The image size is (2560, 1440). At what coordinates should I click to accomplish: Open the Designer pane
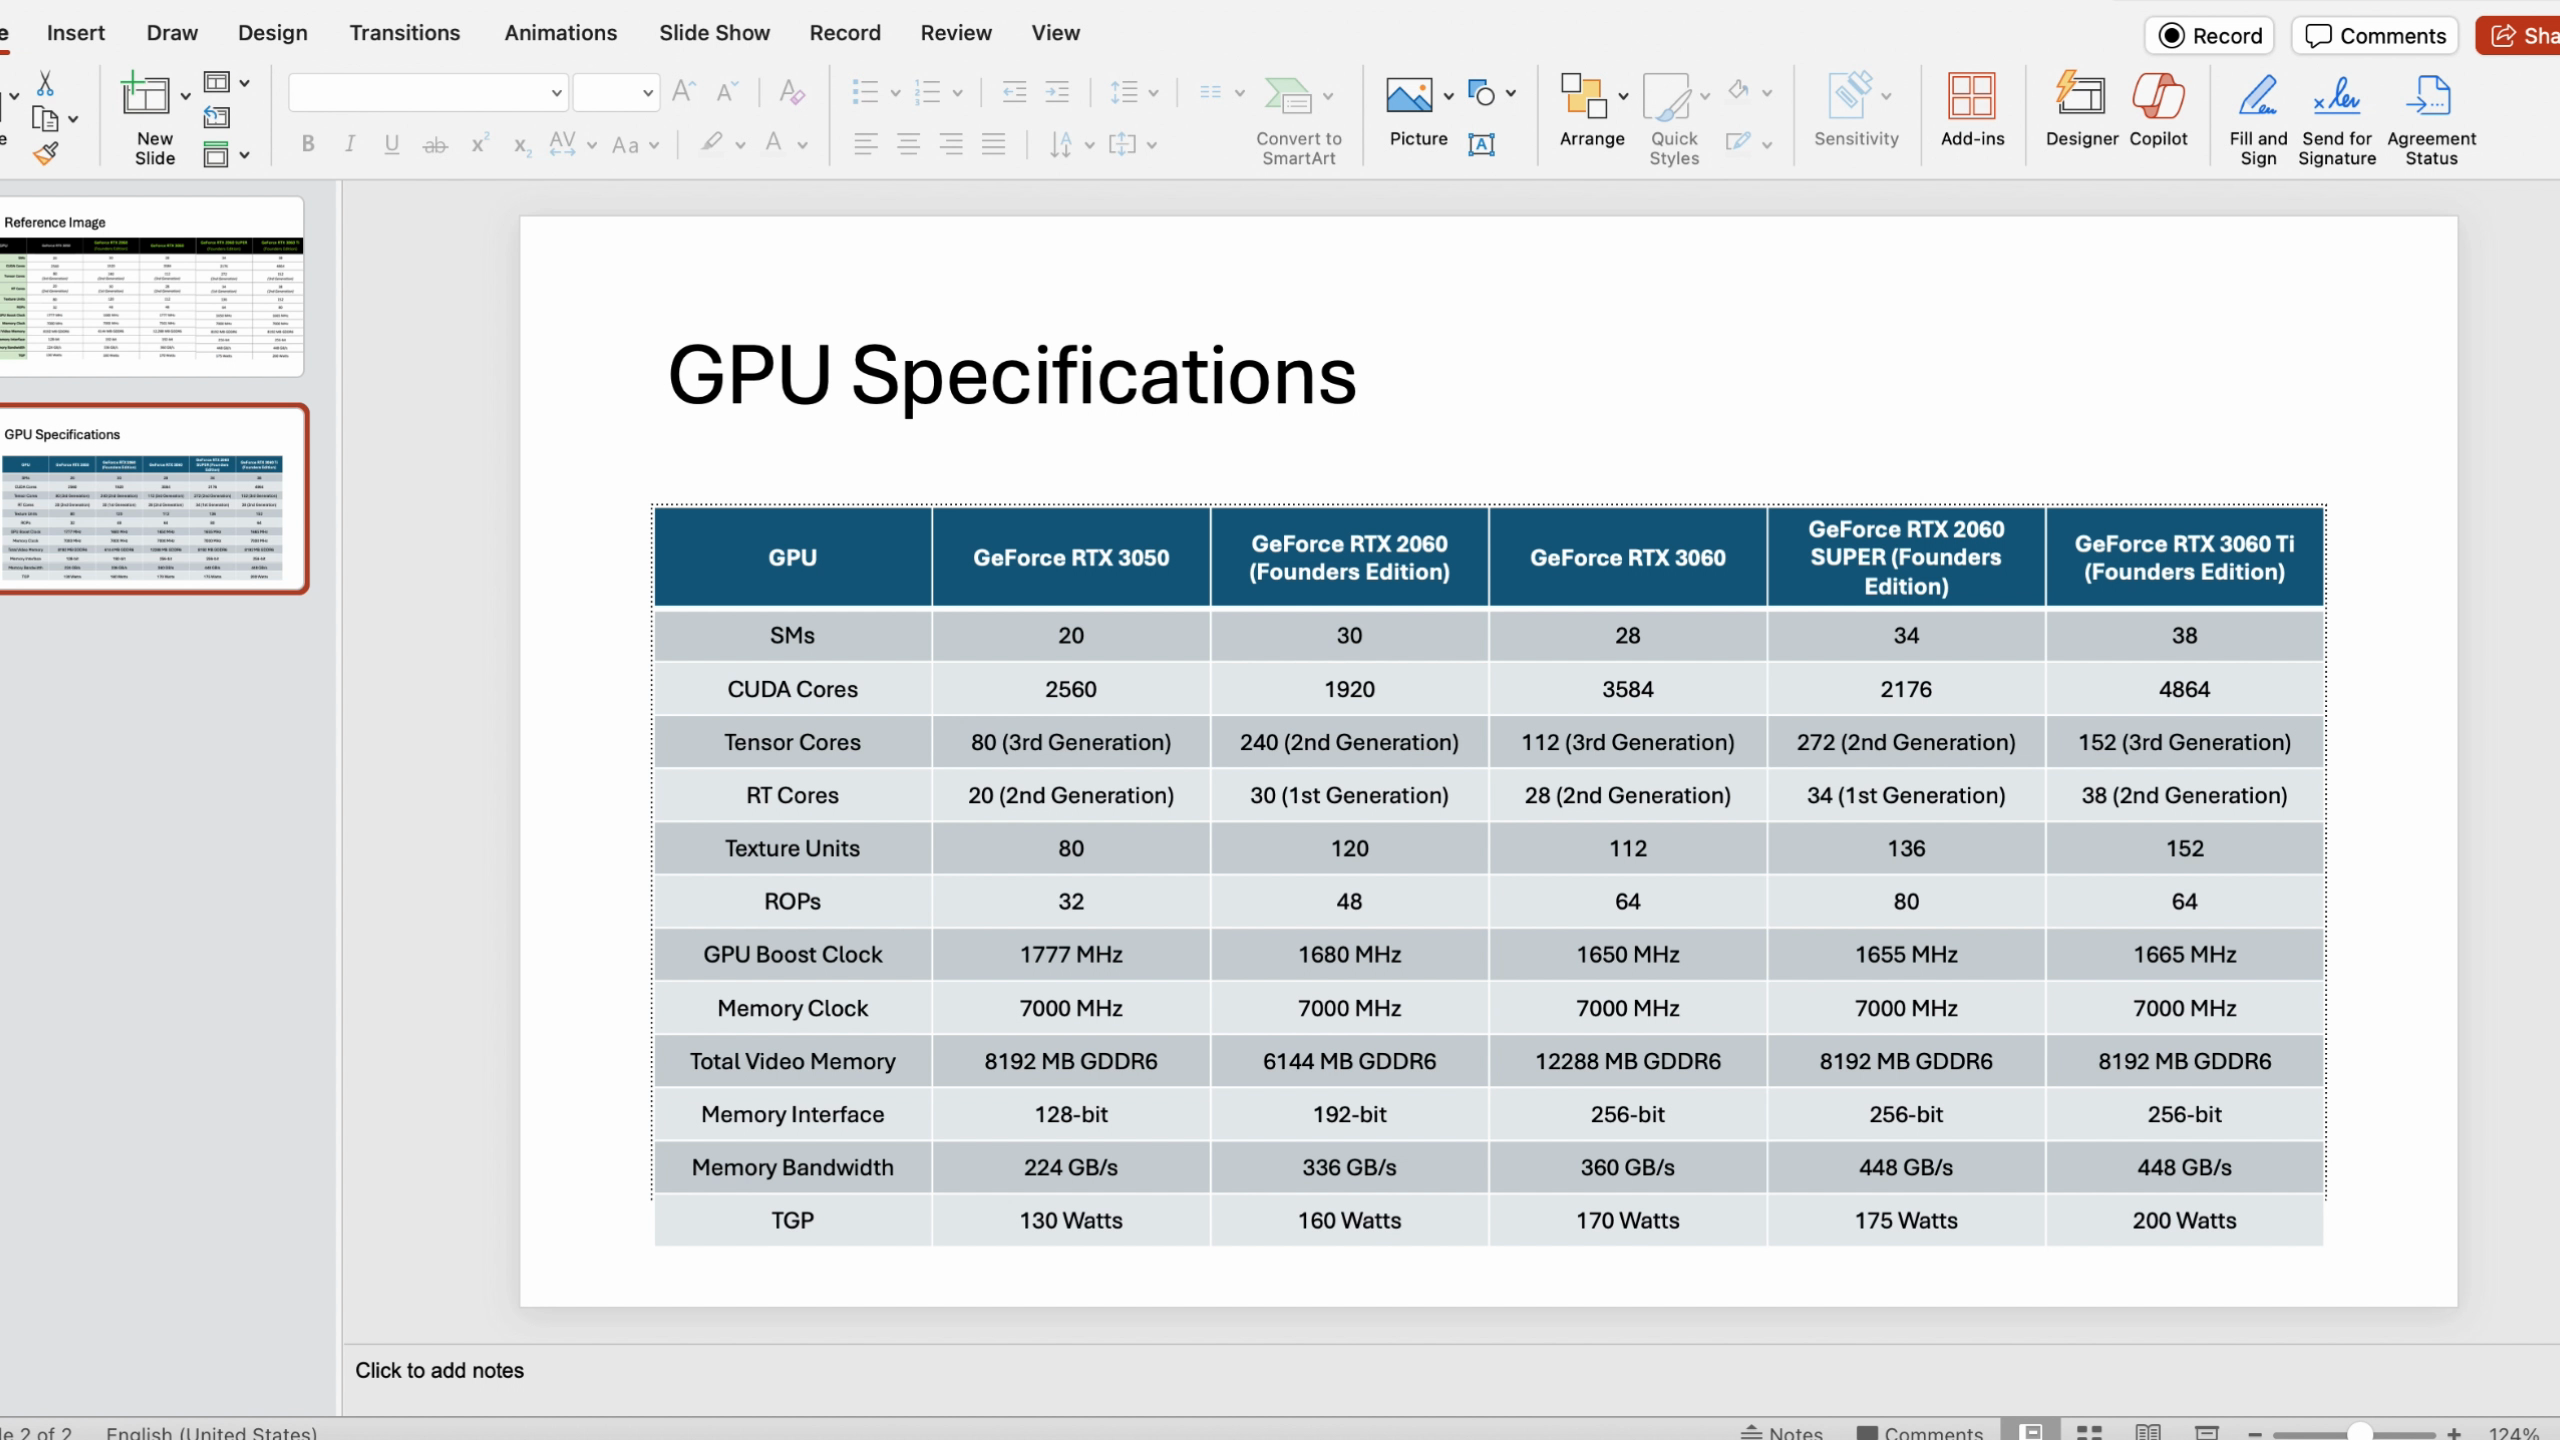(2081, 97)
